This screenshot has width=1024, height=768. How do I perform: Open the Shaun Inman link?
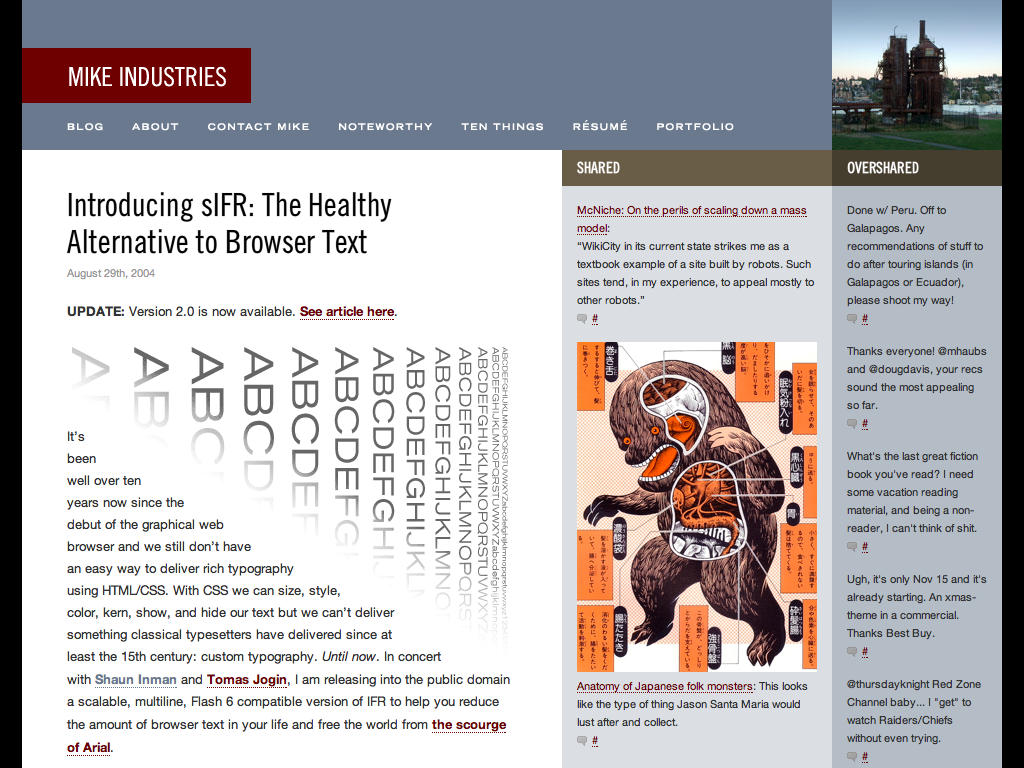pos(135,680)
